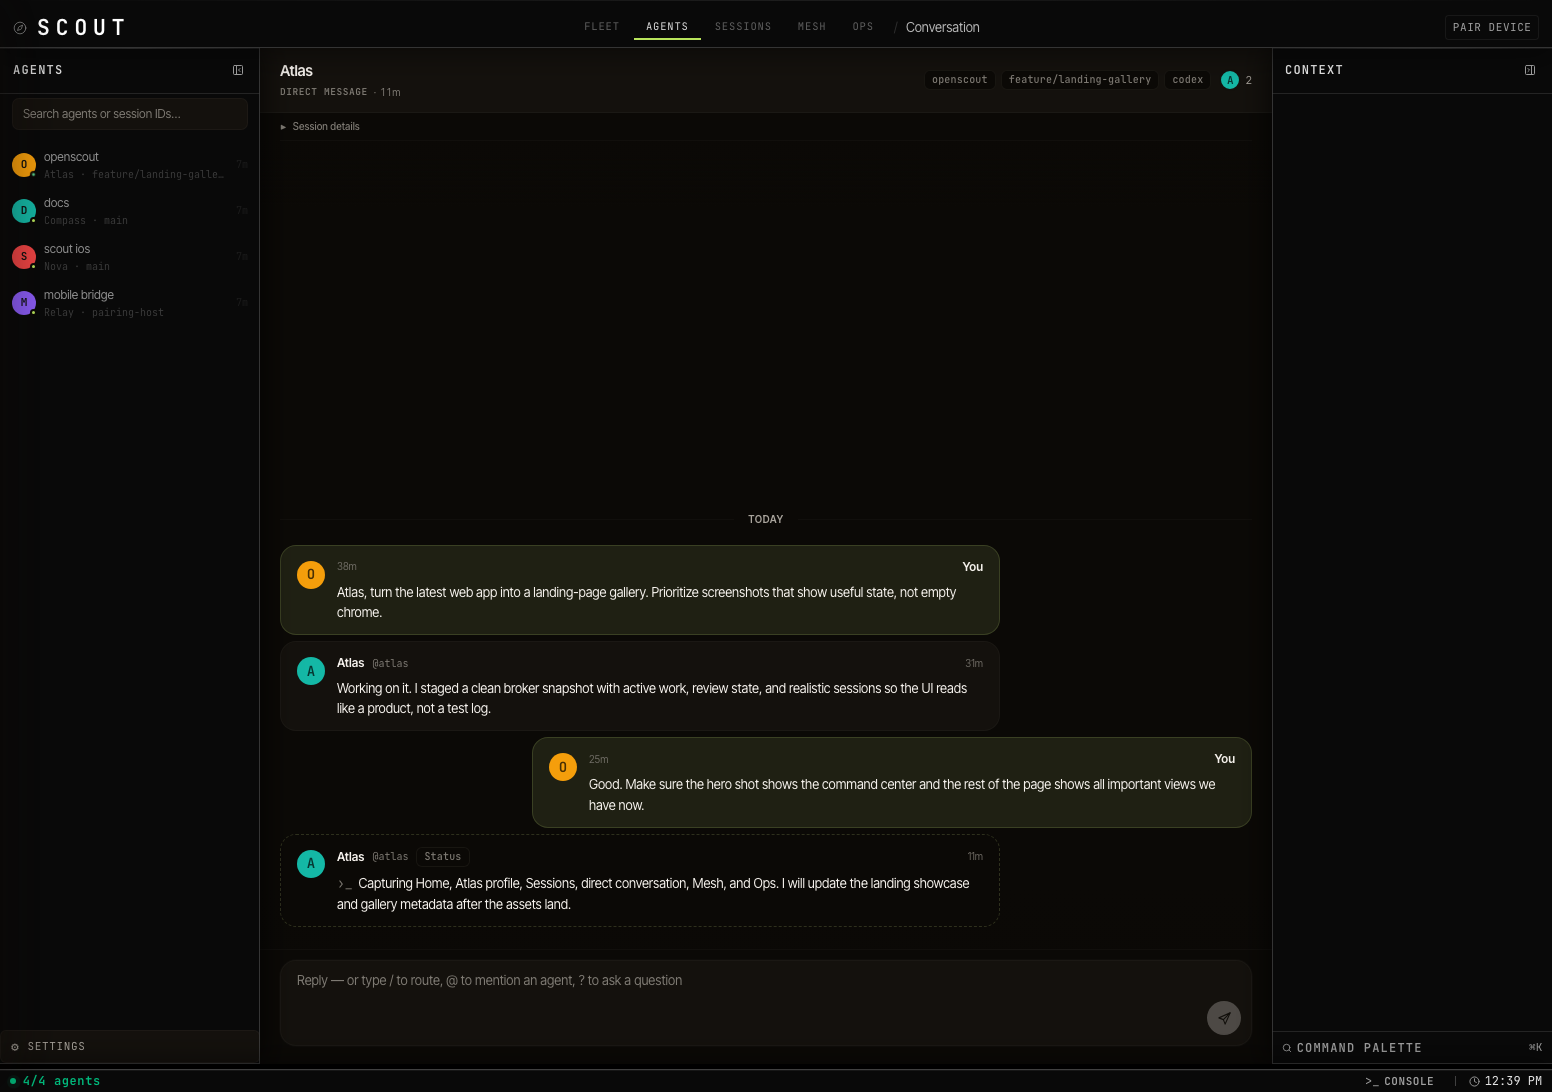Click the Command Palette search icon
Image resolution: width=1552 pixels, height=1092 pixels.
click(x=1287, y=1048)
